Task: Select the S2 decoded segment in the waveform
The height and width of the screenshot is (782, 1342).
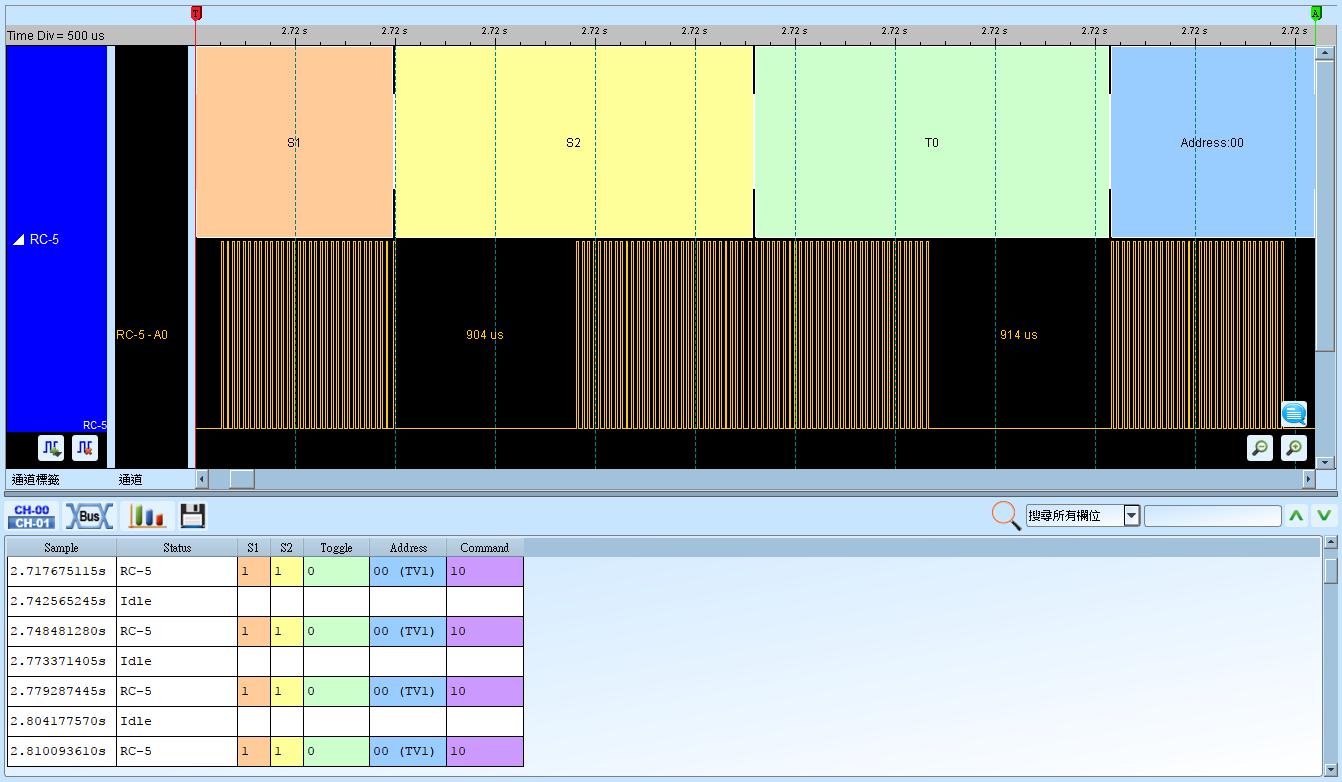Action: [574, 142]
